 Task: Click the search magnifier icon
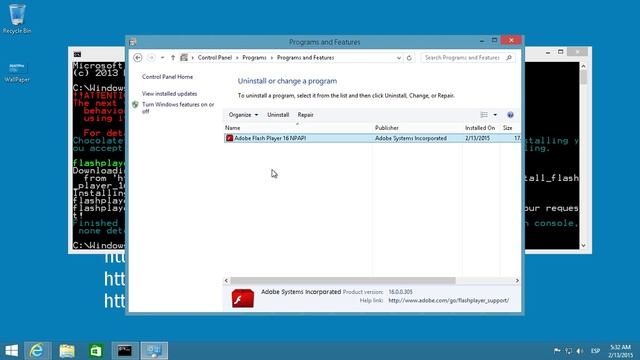click(x=509, y=58)
